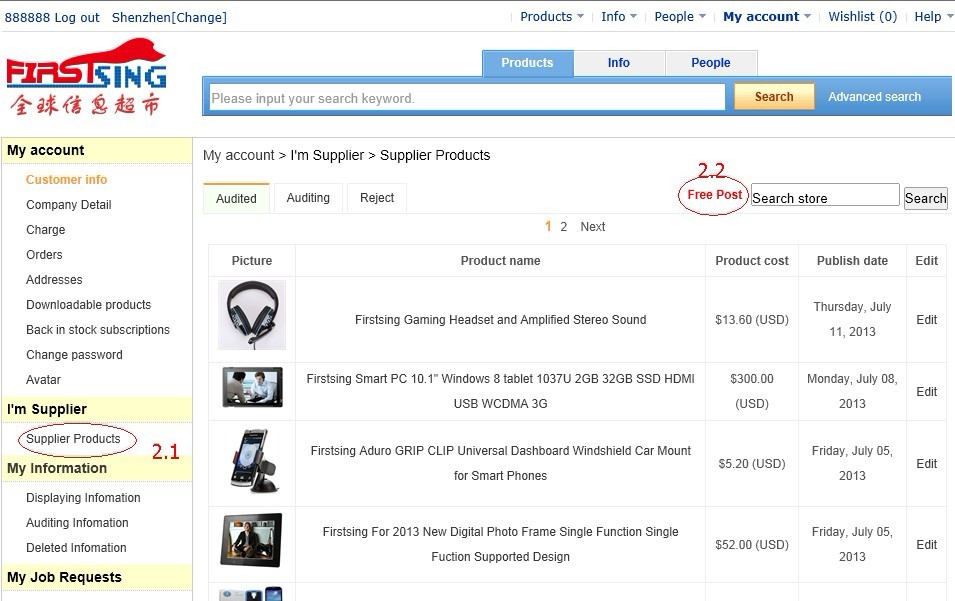Click the $52.00 (USD) price cell
Viewport: 955px width, 601px height.
[x=752, y=544]
